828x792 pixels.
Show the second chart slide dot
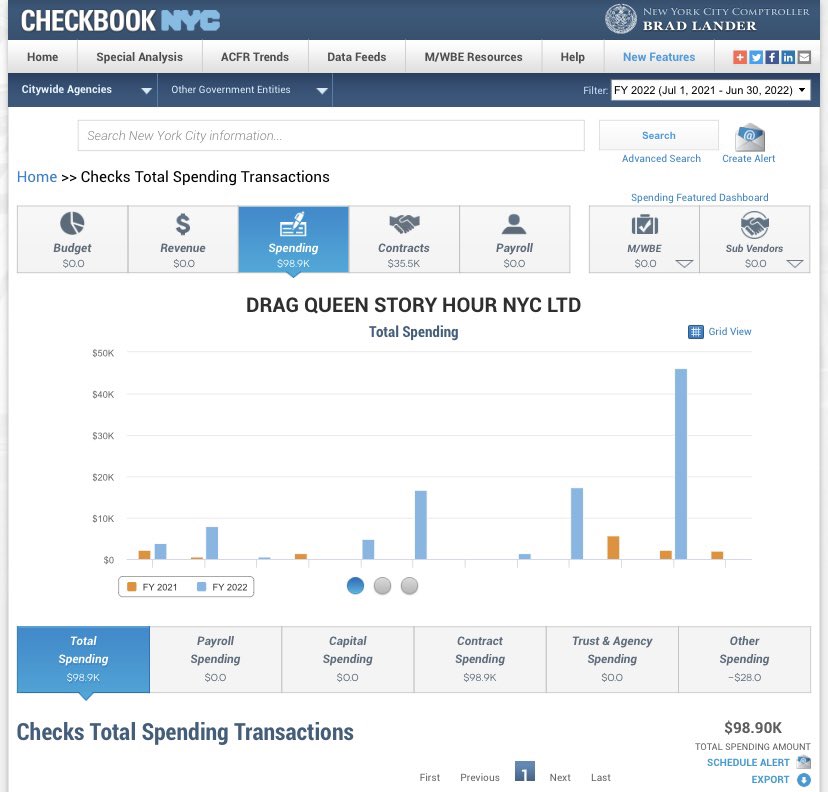click(382, 586)
